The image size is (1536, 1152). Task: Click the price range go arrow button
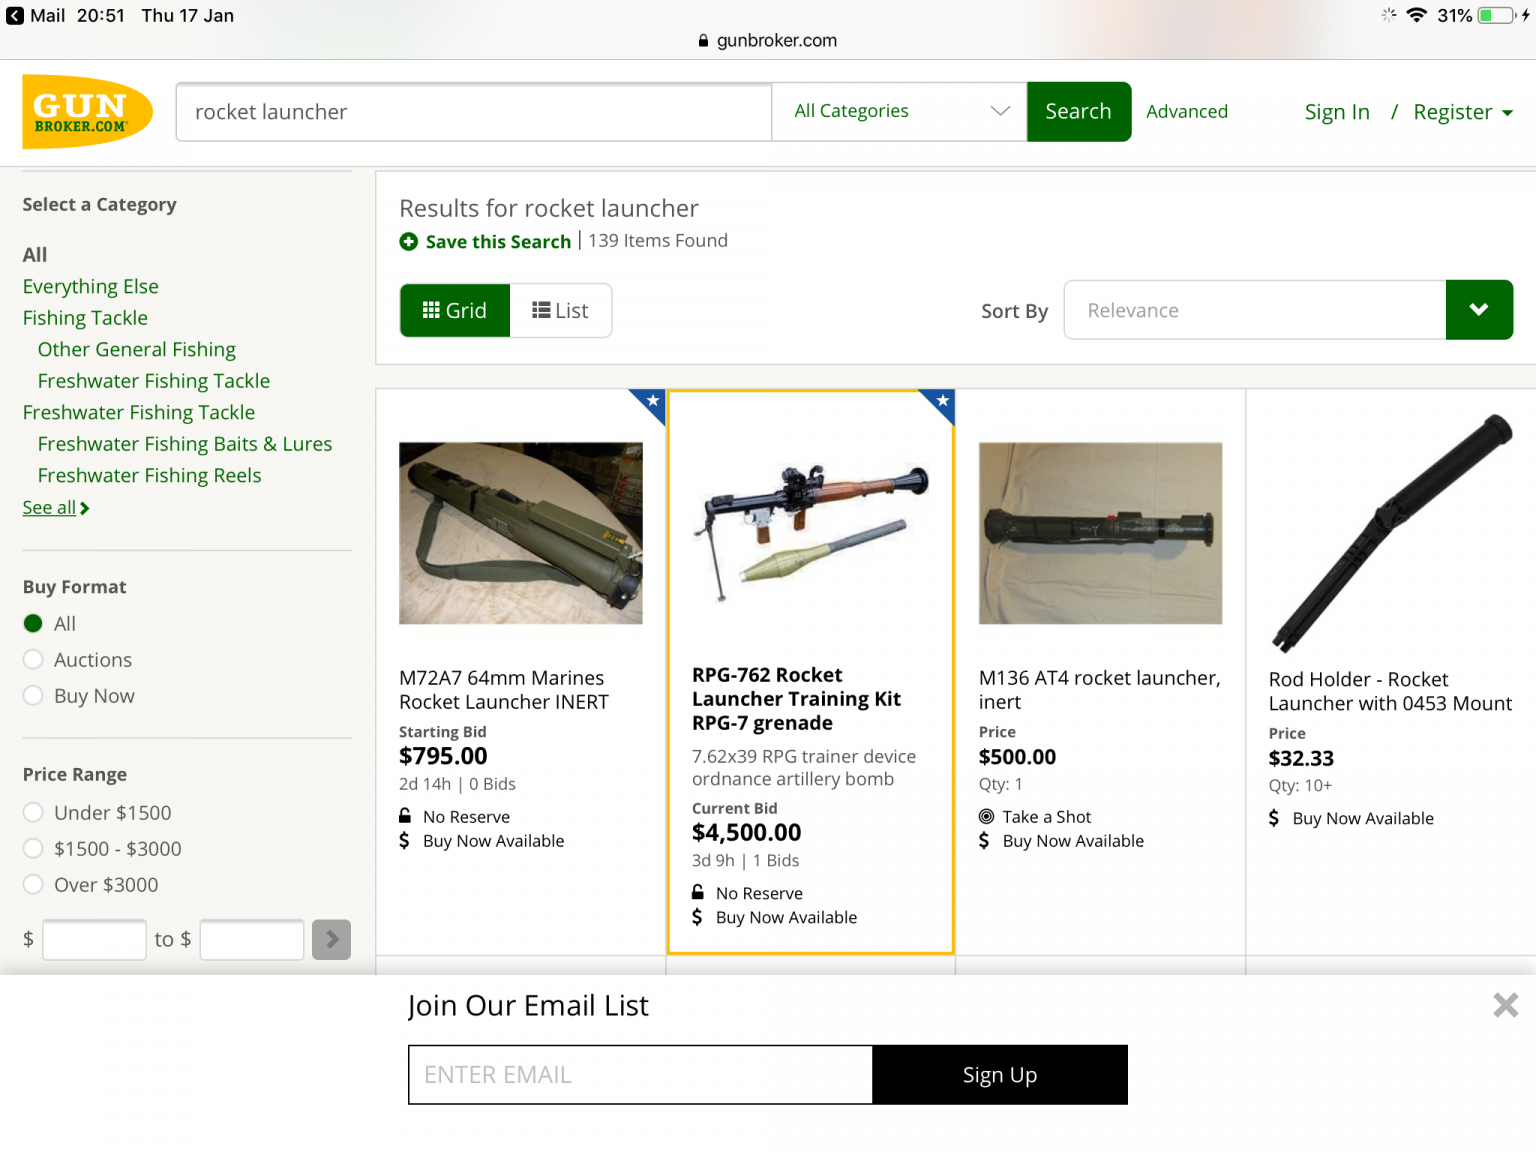[x=331, y=939]
